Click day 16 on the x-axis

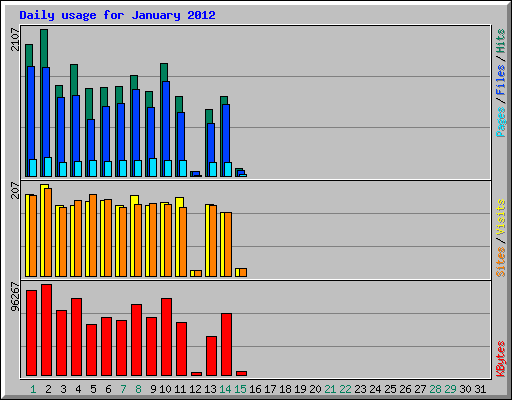255,389
